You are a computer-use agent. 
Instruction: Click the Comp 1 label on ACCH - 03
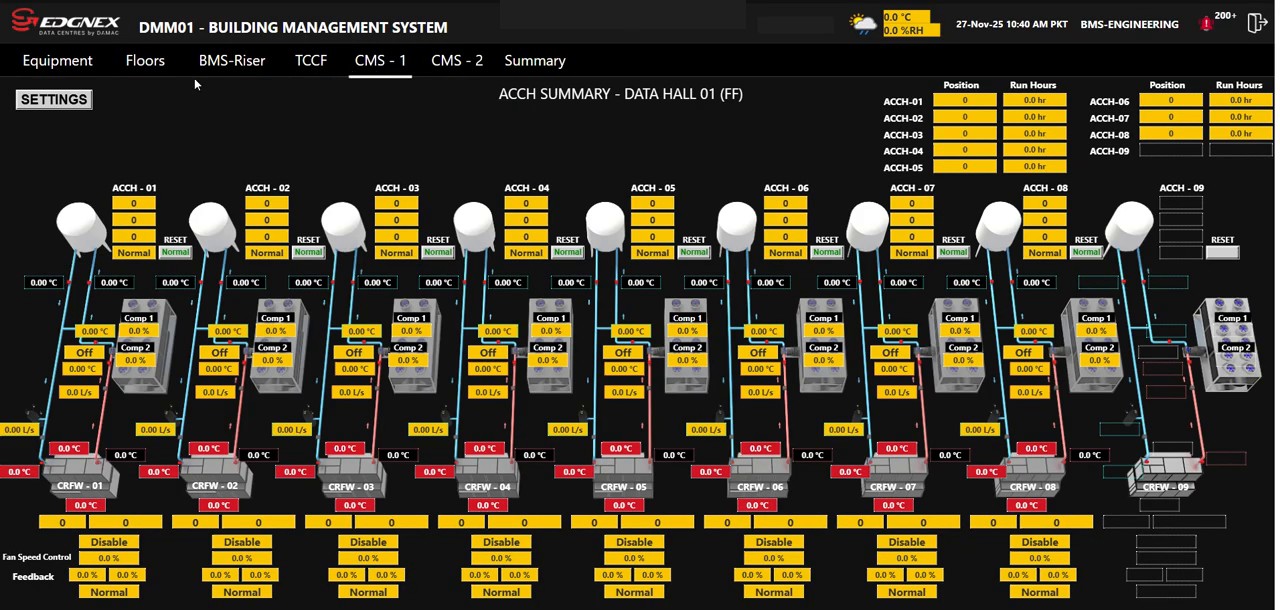[x=409, y=318]
